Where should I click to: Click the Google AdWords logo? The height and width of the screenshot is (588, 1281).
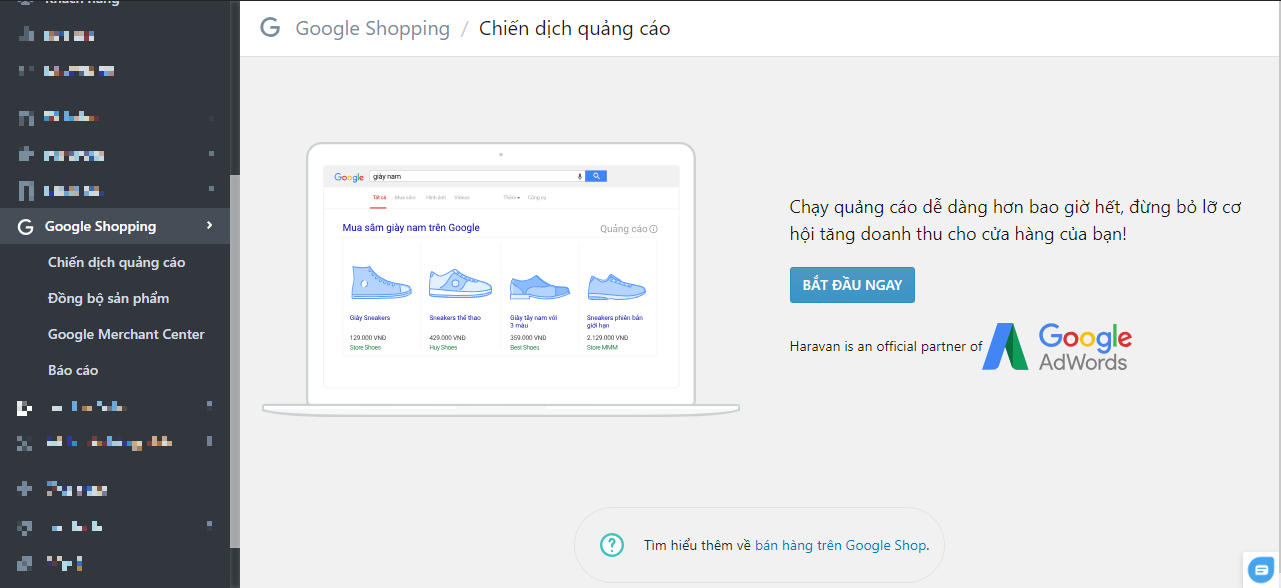(1057, 347)
